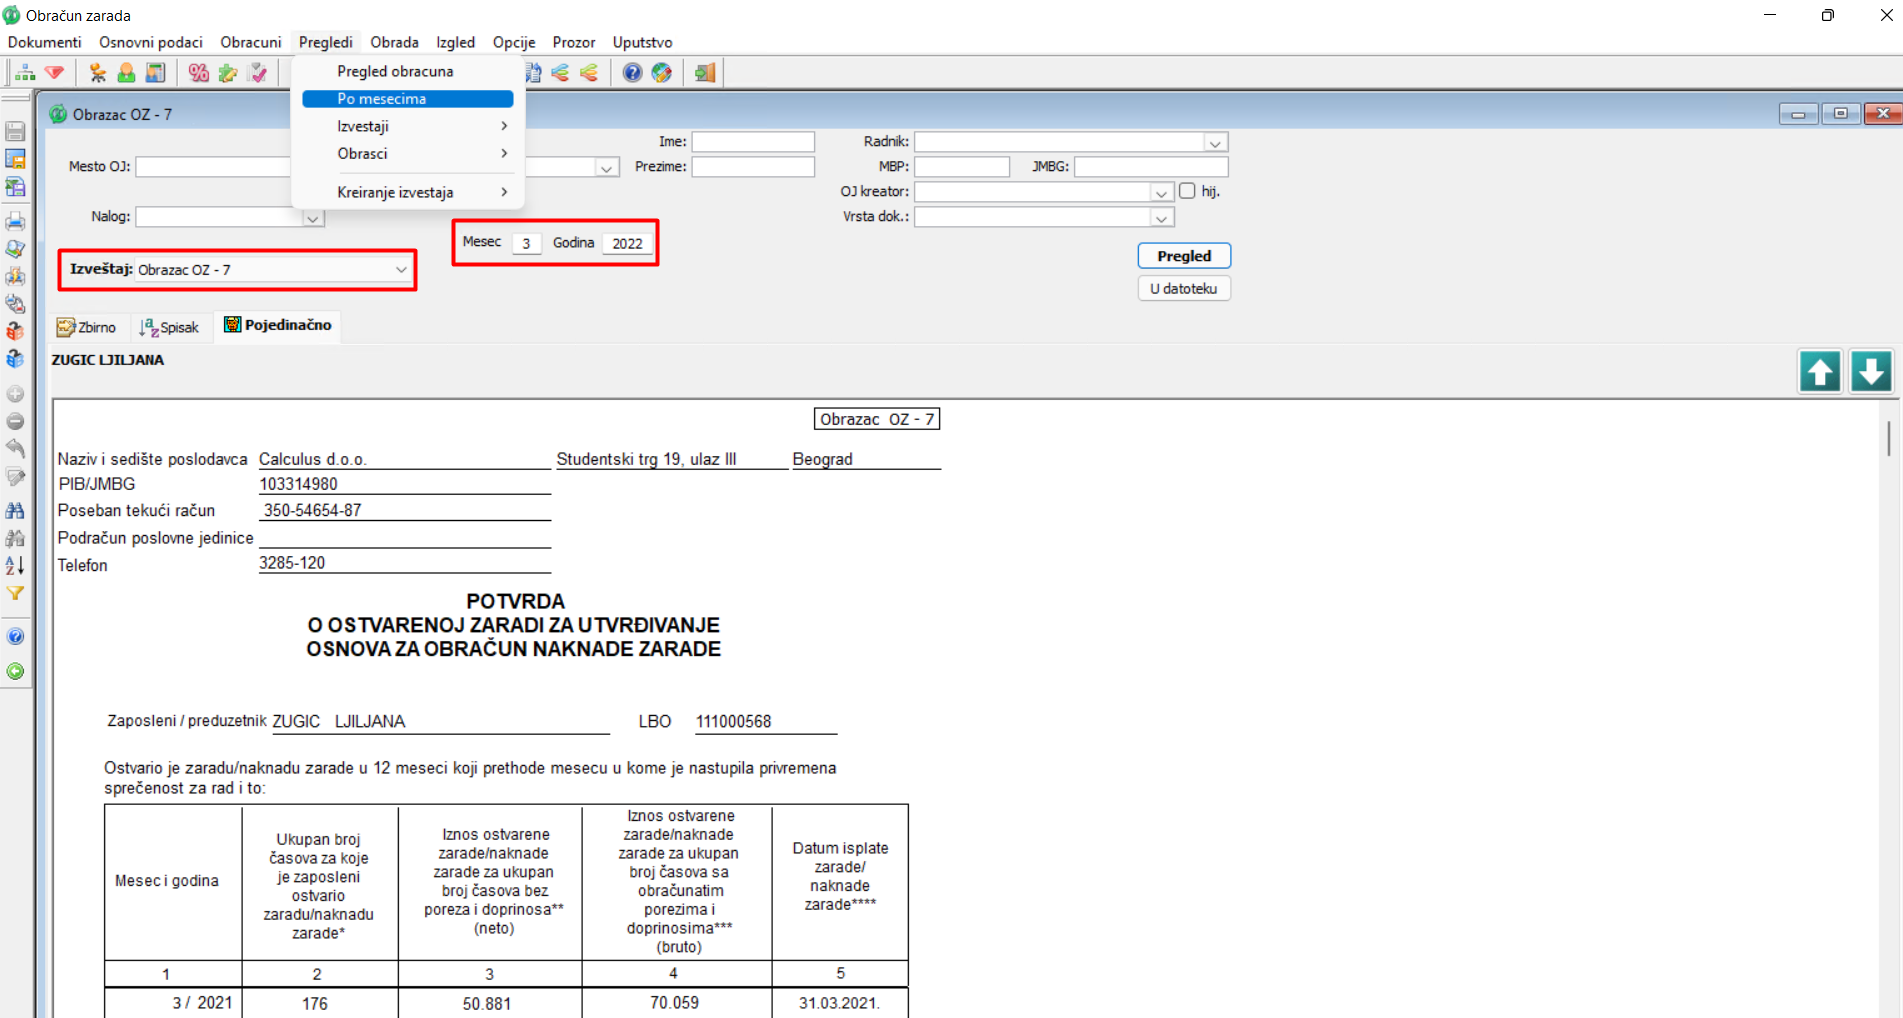The image size is (1903, 1018).
Task: Expand the Radnik combo box
Action: click(1215, 143)
